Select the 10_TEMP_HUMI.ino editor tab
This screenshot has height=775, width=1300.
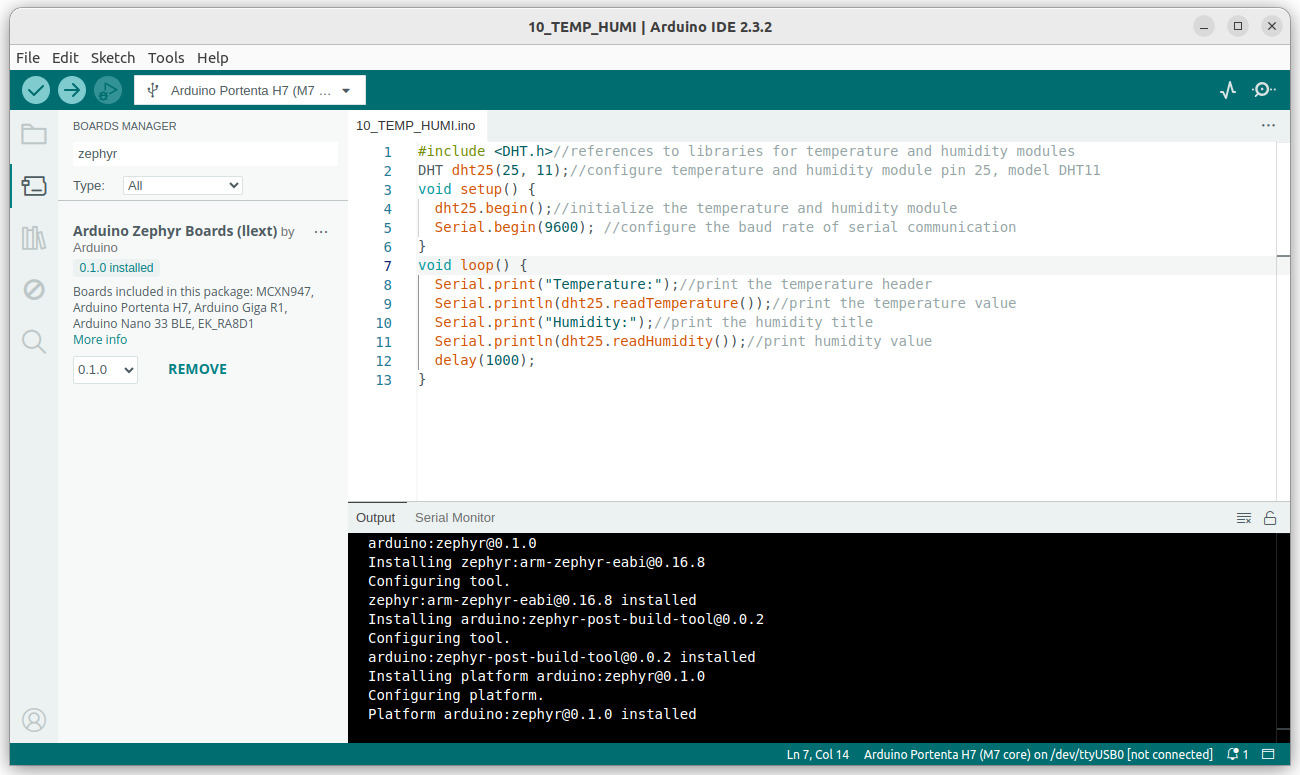pyautogui.click(x=416, y=126)
